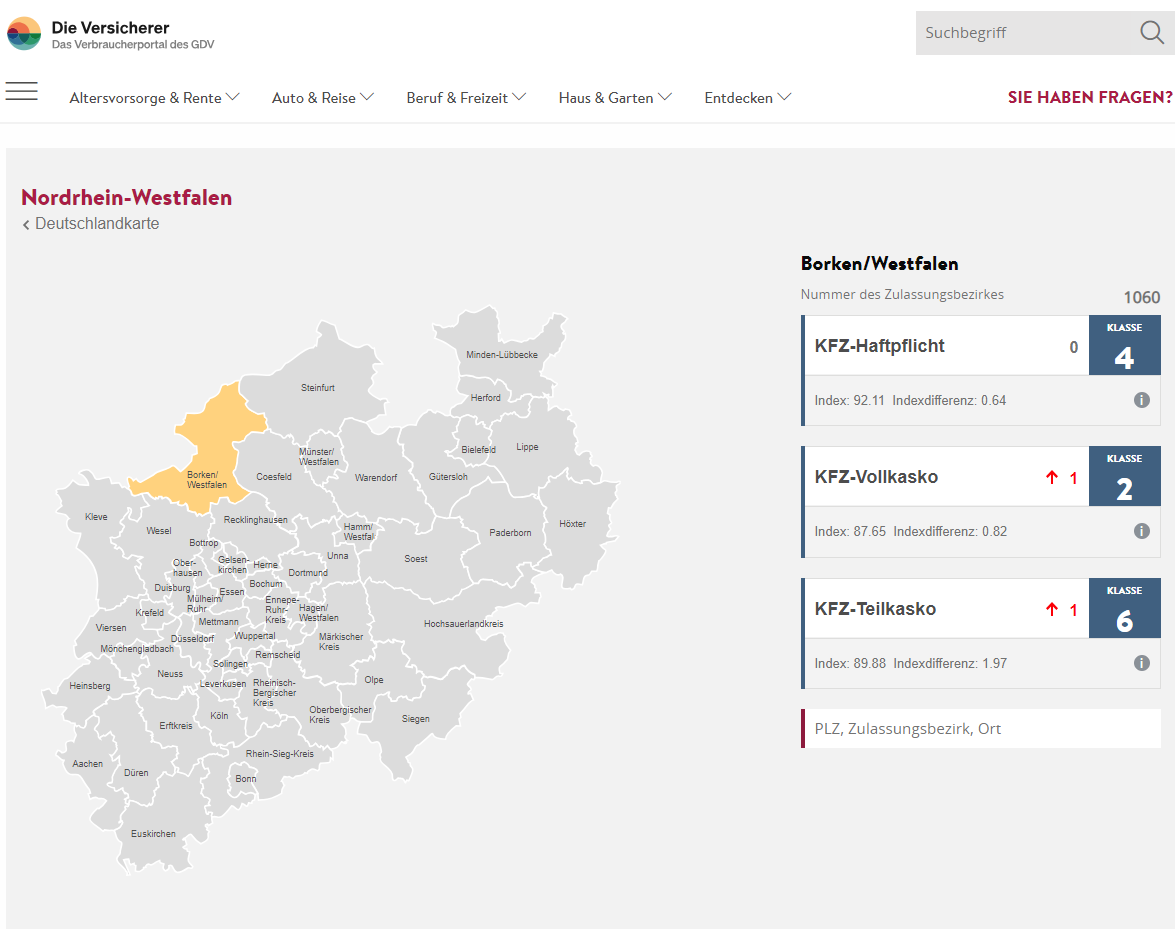The image size is (1175, 929).
Task: Click the KFZ-Teilkasko Klasse 6 badge
Action: pyautogui.click(x=1124, y=609)
